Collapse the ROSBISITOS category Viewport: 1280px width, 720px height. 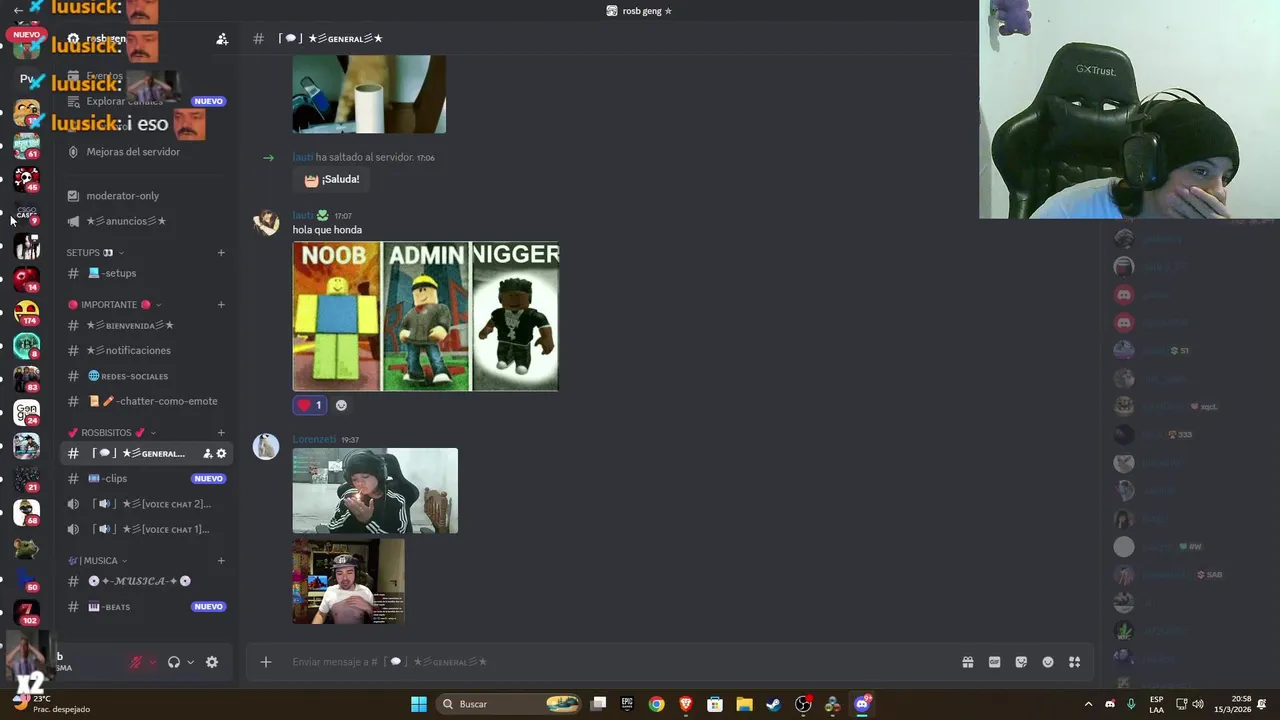pyautogui.click(x=111, y=433)
